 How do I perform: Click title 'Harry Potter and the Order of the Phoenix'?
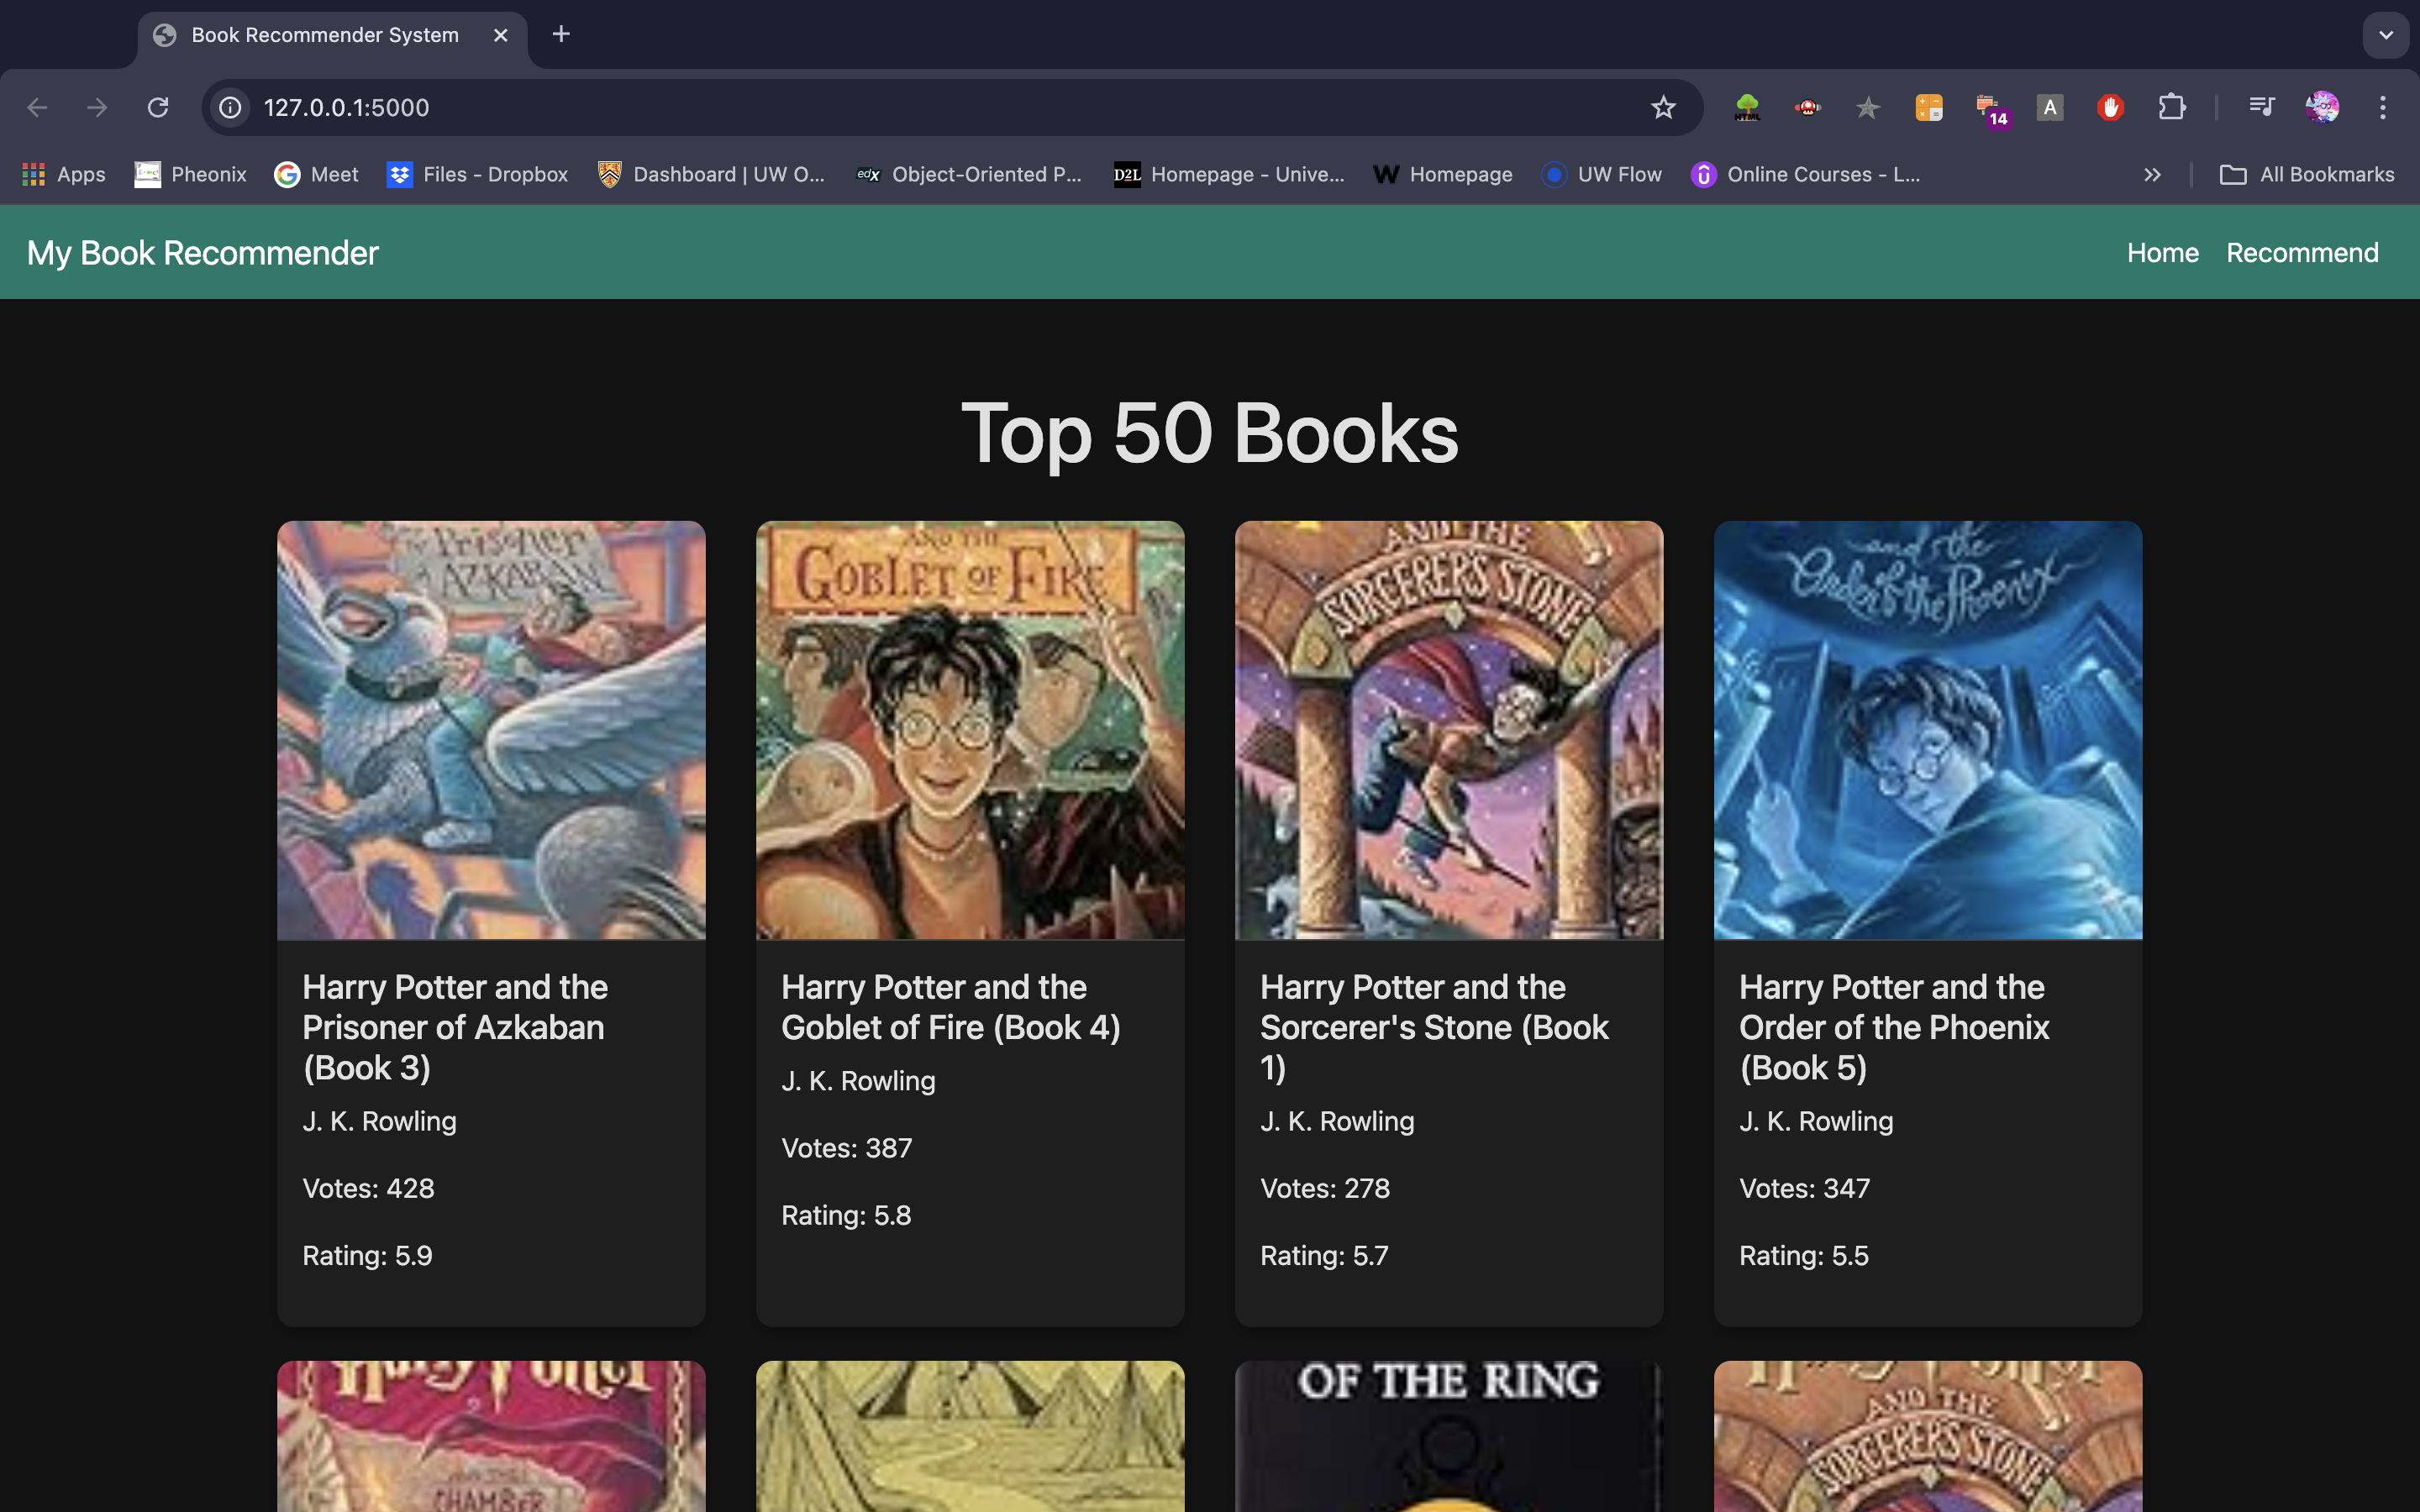[x=1894, y=1027]
